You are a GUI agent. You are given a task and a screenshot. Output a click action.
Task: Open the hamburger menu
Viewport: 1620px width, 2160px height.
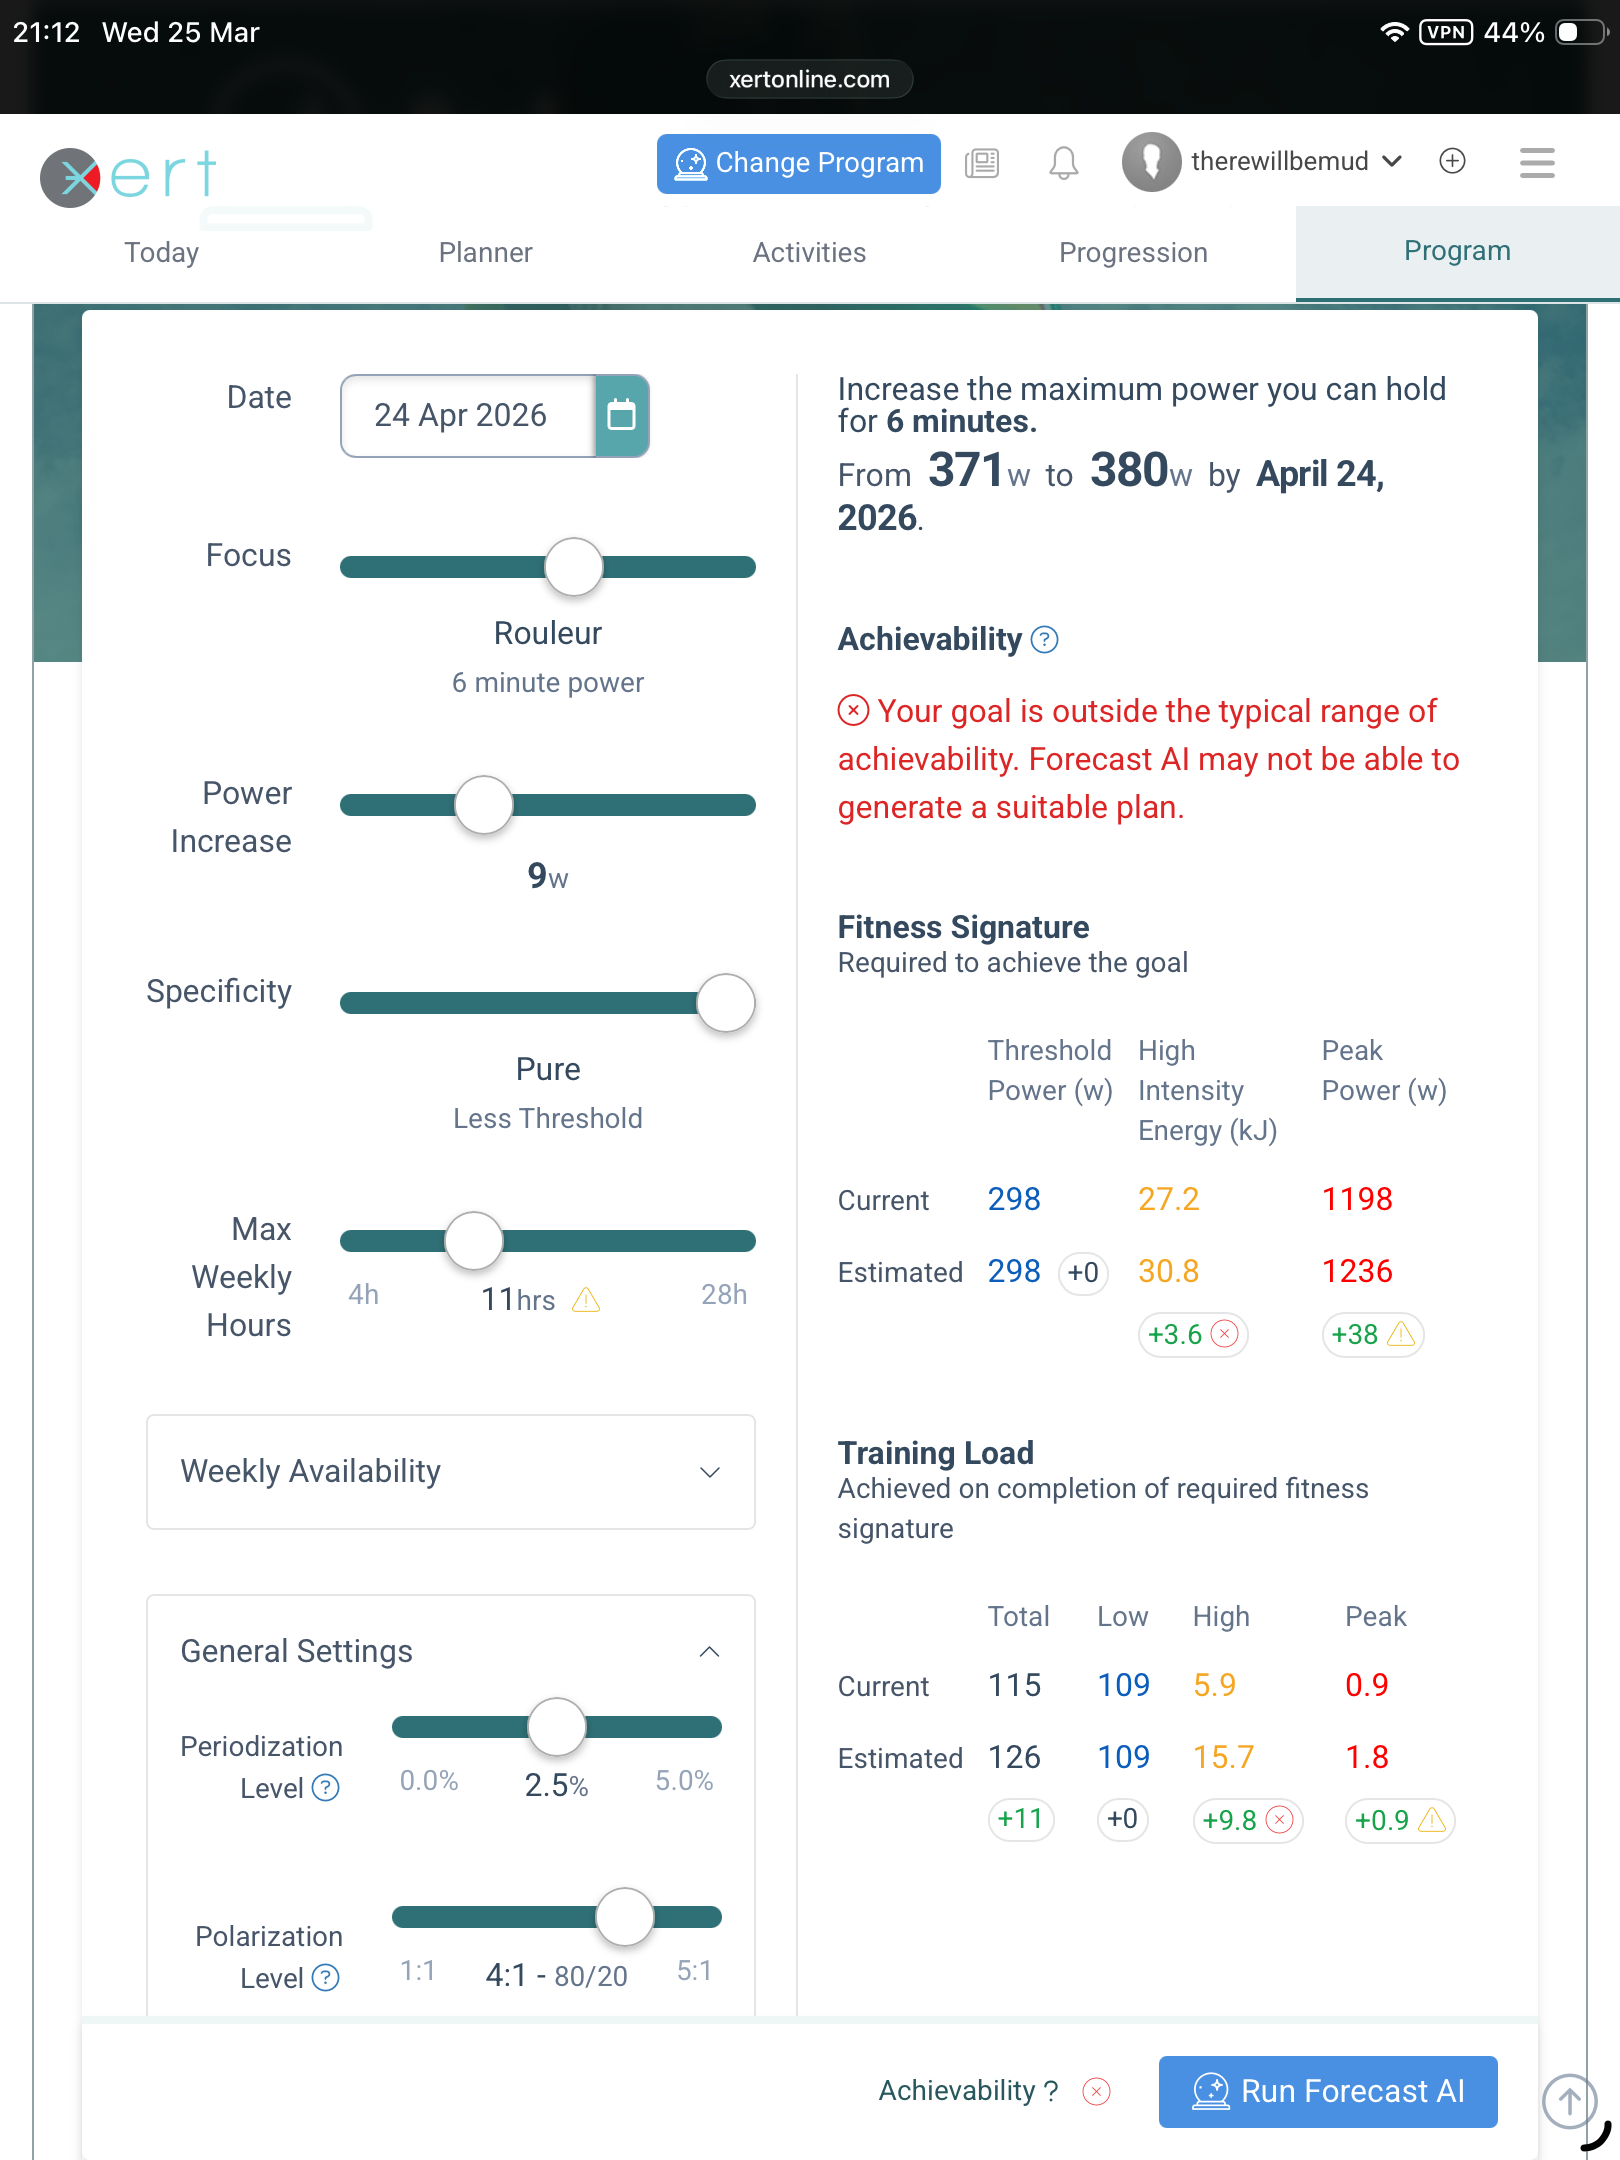1536,162
